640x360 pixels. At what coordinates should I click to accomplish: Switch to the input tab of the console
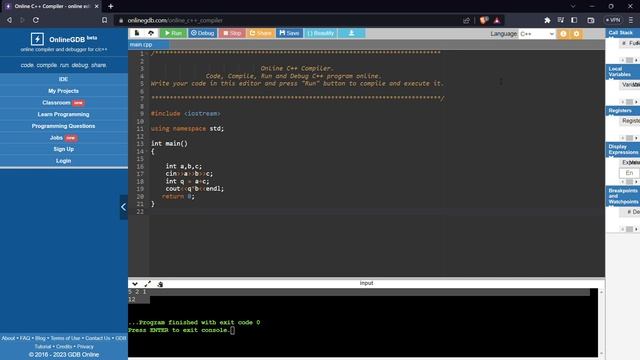tap(366, 283)
